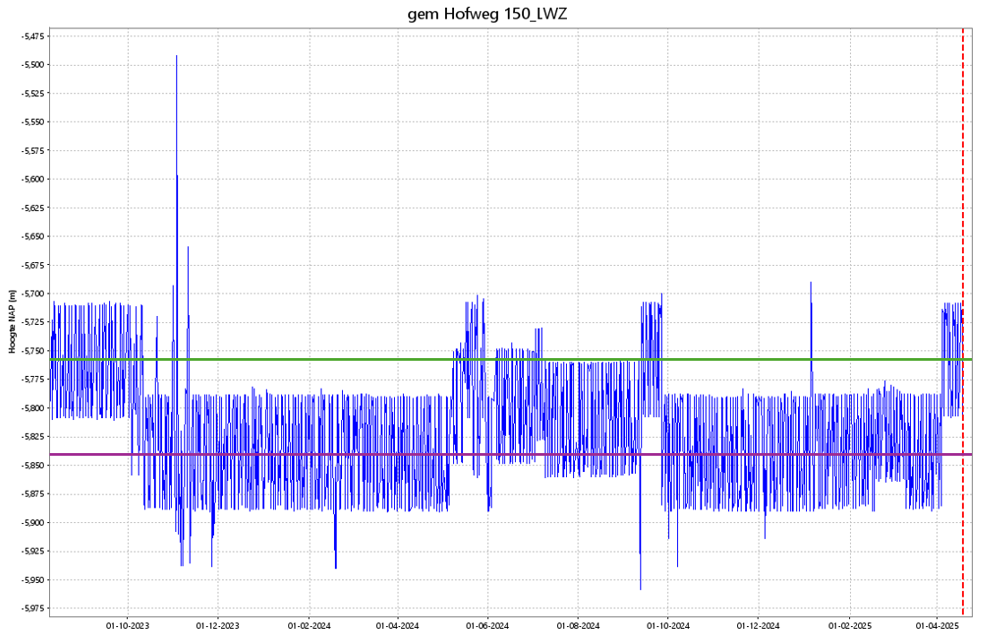This screenshot has height=637, width=990.
Task: Click the 01-10-2023 x-axis date label
Action: click(x=128, y=626)
